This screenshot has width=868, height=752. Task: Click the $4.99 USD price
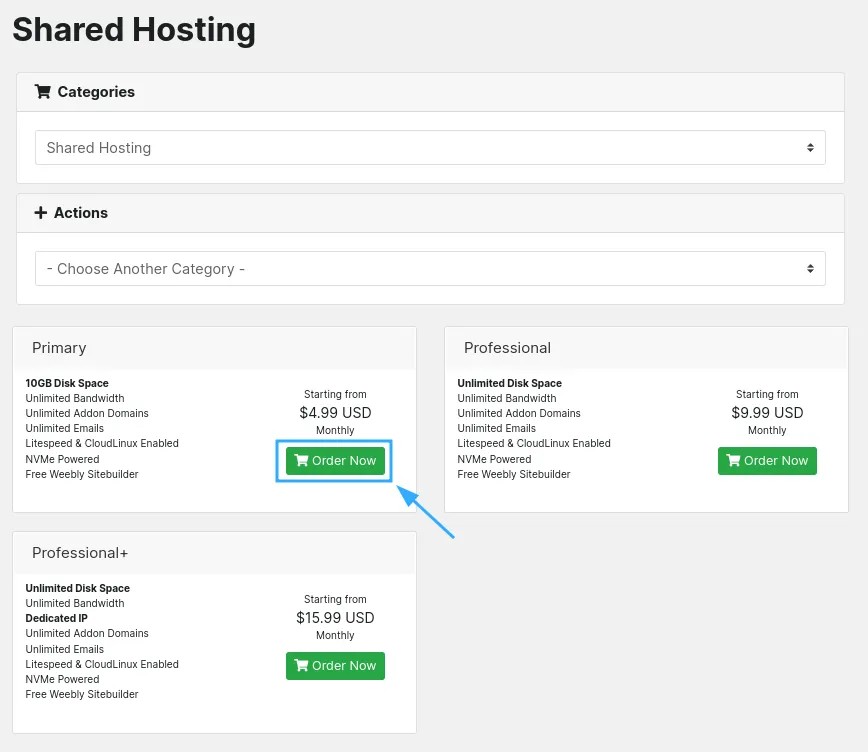coord(335,413)
